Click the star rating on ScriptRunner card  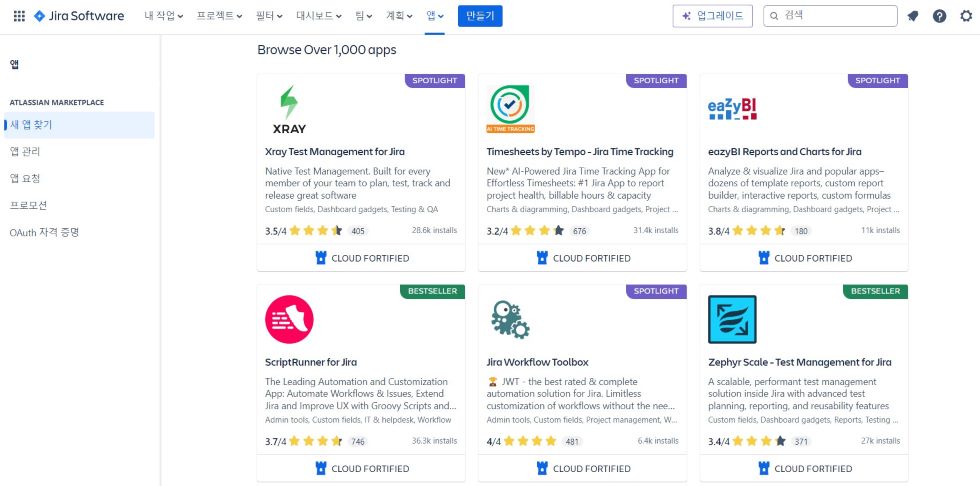[315, 441]
